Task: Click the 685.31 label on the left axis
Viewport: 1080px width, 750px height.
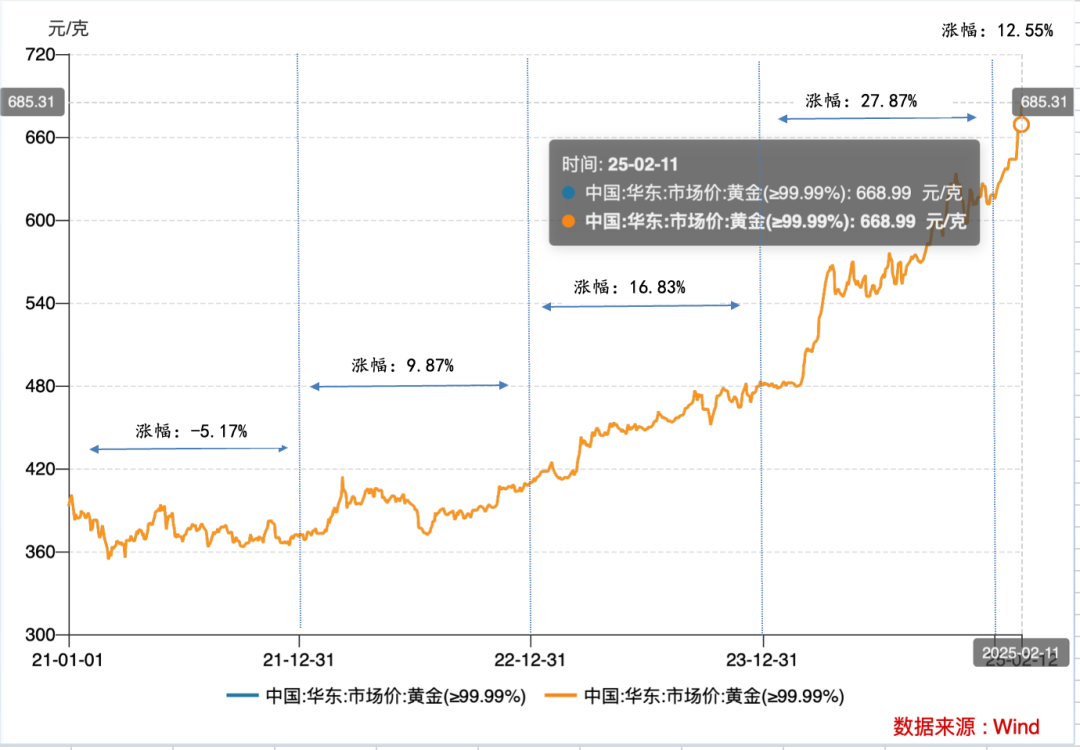Action: tap(32, 102)
